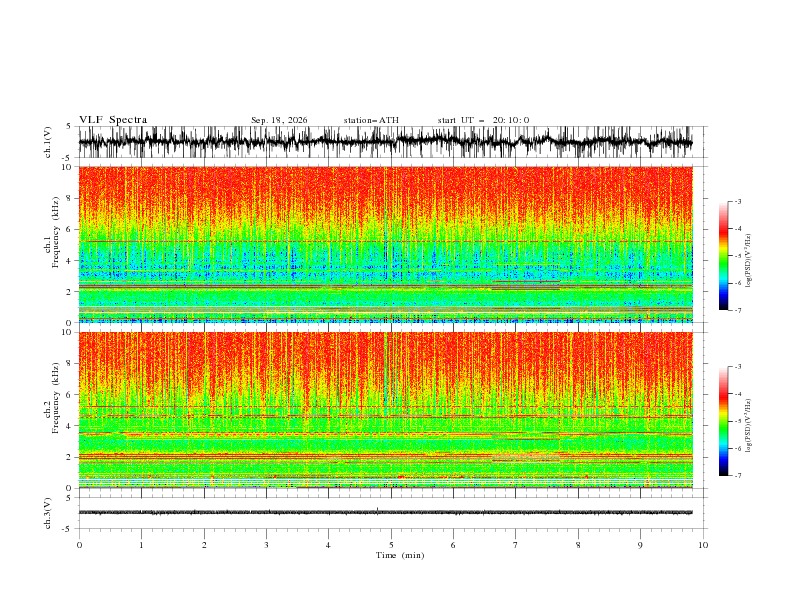The image size is (792, 612).
Task: Click the 10 minute tick on time axis
Action: pyautogui.click(x=703, y=545)
